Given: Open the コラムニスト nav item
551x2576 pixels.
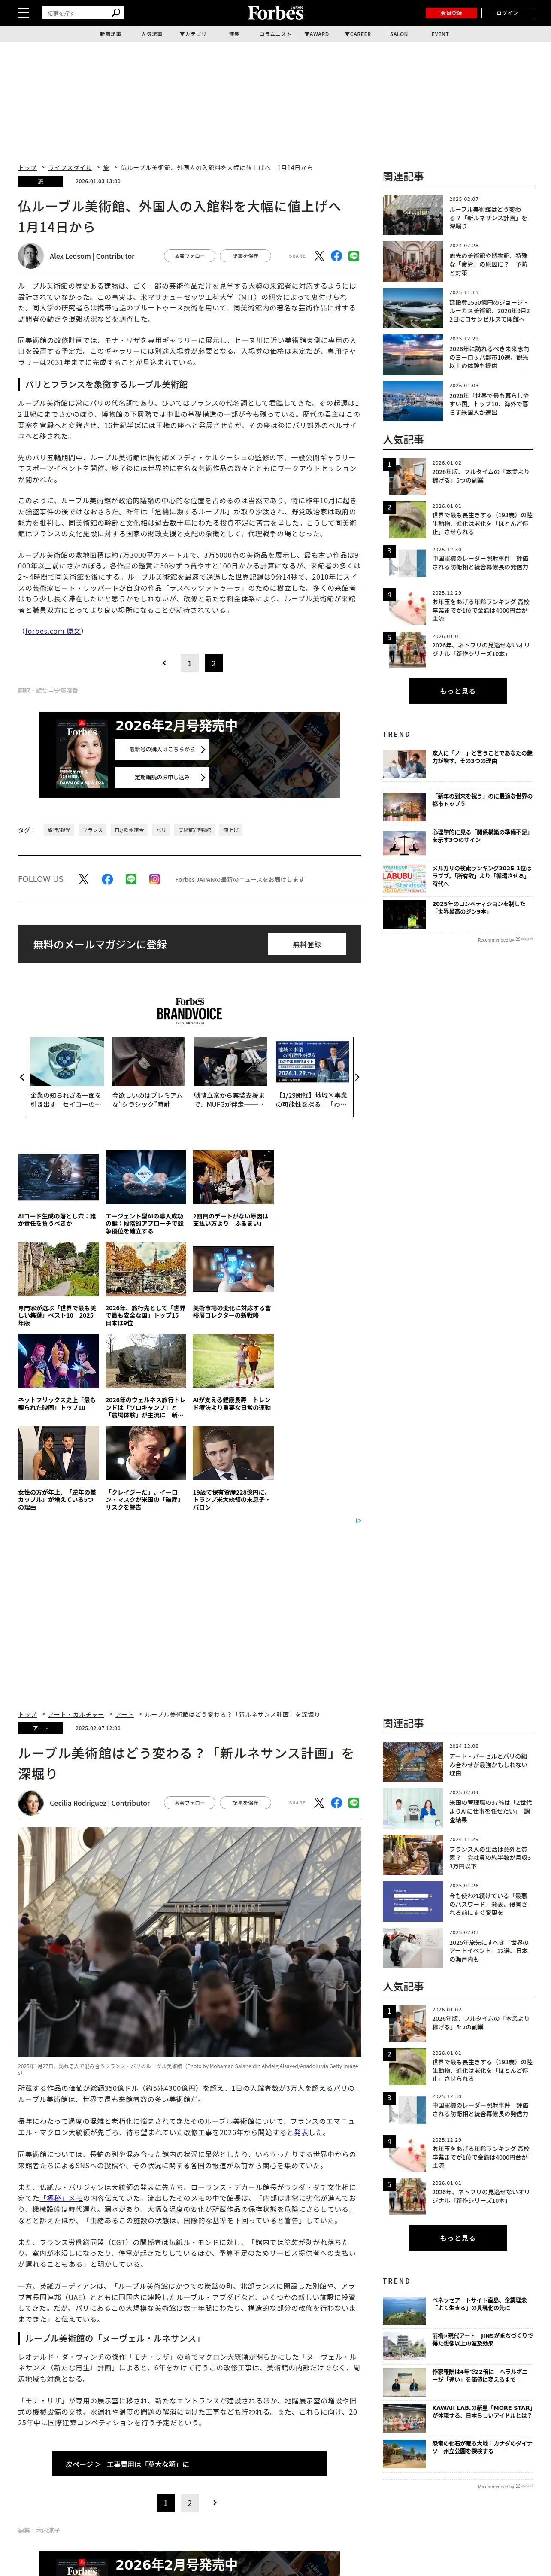Looking at the screenshot, I should coord(275,34).
